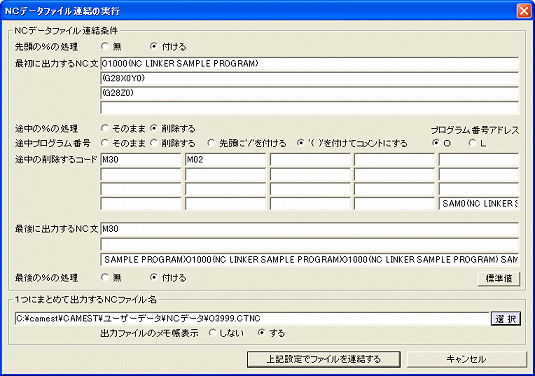The image size is (535, 376).
Task: Click the M02 delete-code field
Action: click(225, 160)
